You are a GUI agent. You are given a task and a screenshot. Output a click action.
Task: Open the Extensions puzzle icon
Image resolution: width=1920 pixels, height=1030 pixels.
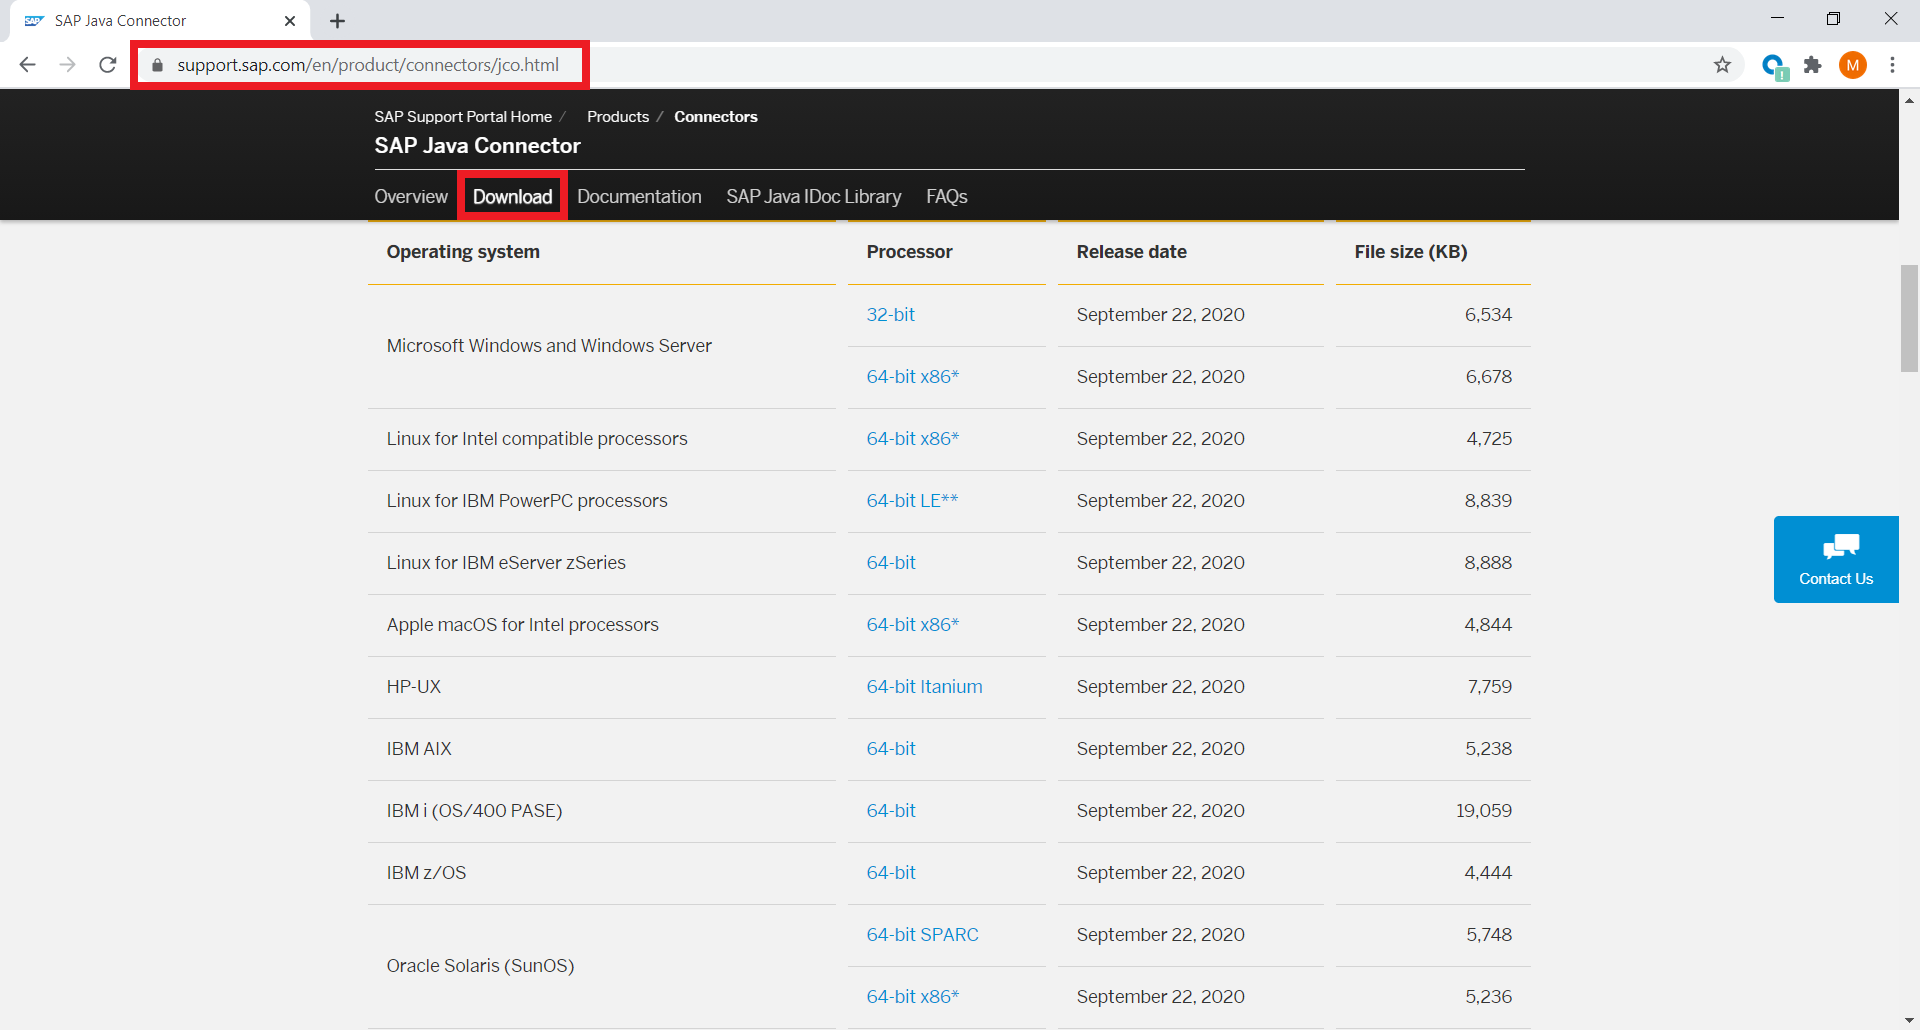coord(1812,65)
